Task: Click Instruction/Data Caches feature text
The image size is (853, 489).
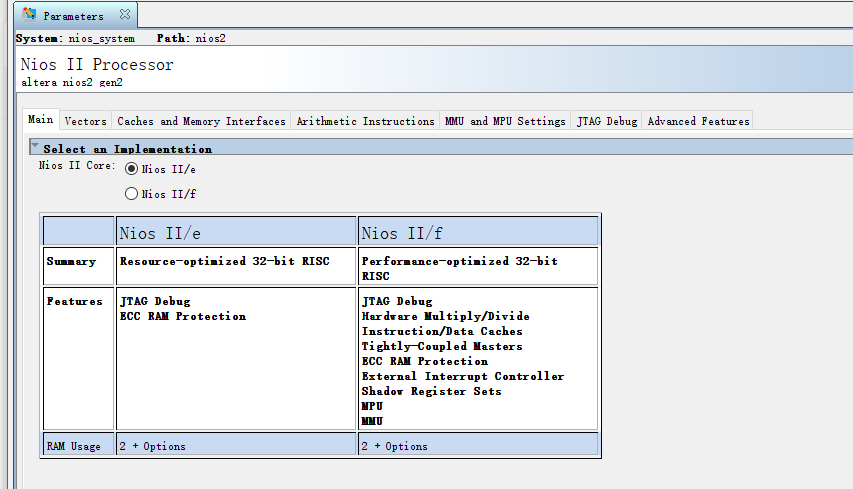Action: pyautogui.click(x=442, y=331)
